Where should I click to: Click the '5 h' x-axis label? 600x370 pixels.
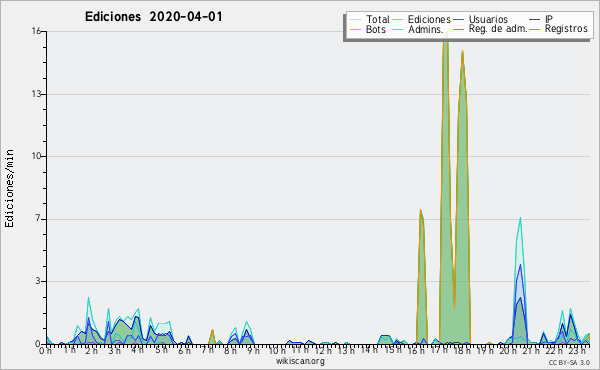pos(161,350)
